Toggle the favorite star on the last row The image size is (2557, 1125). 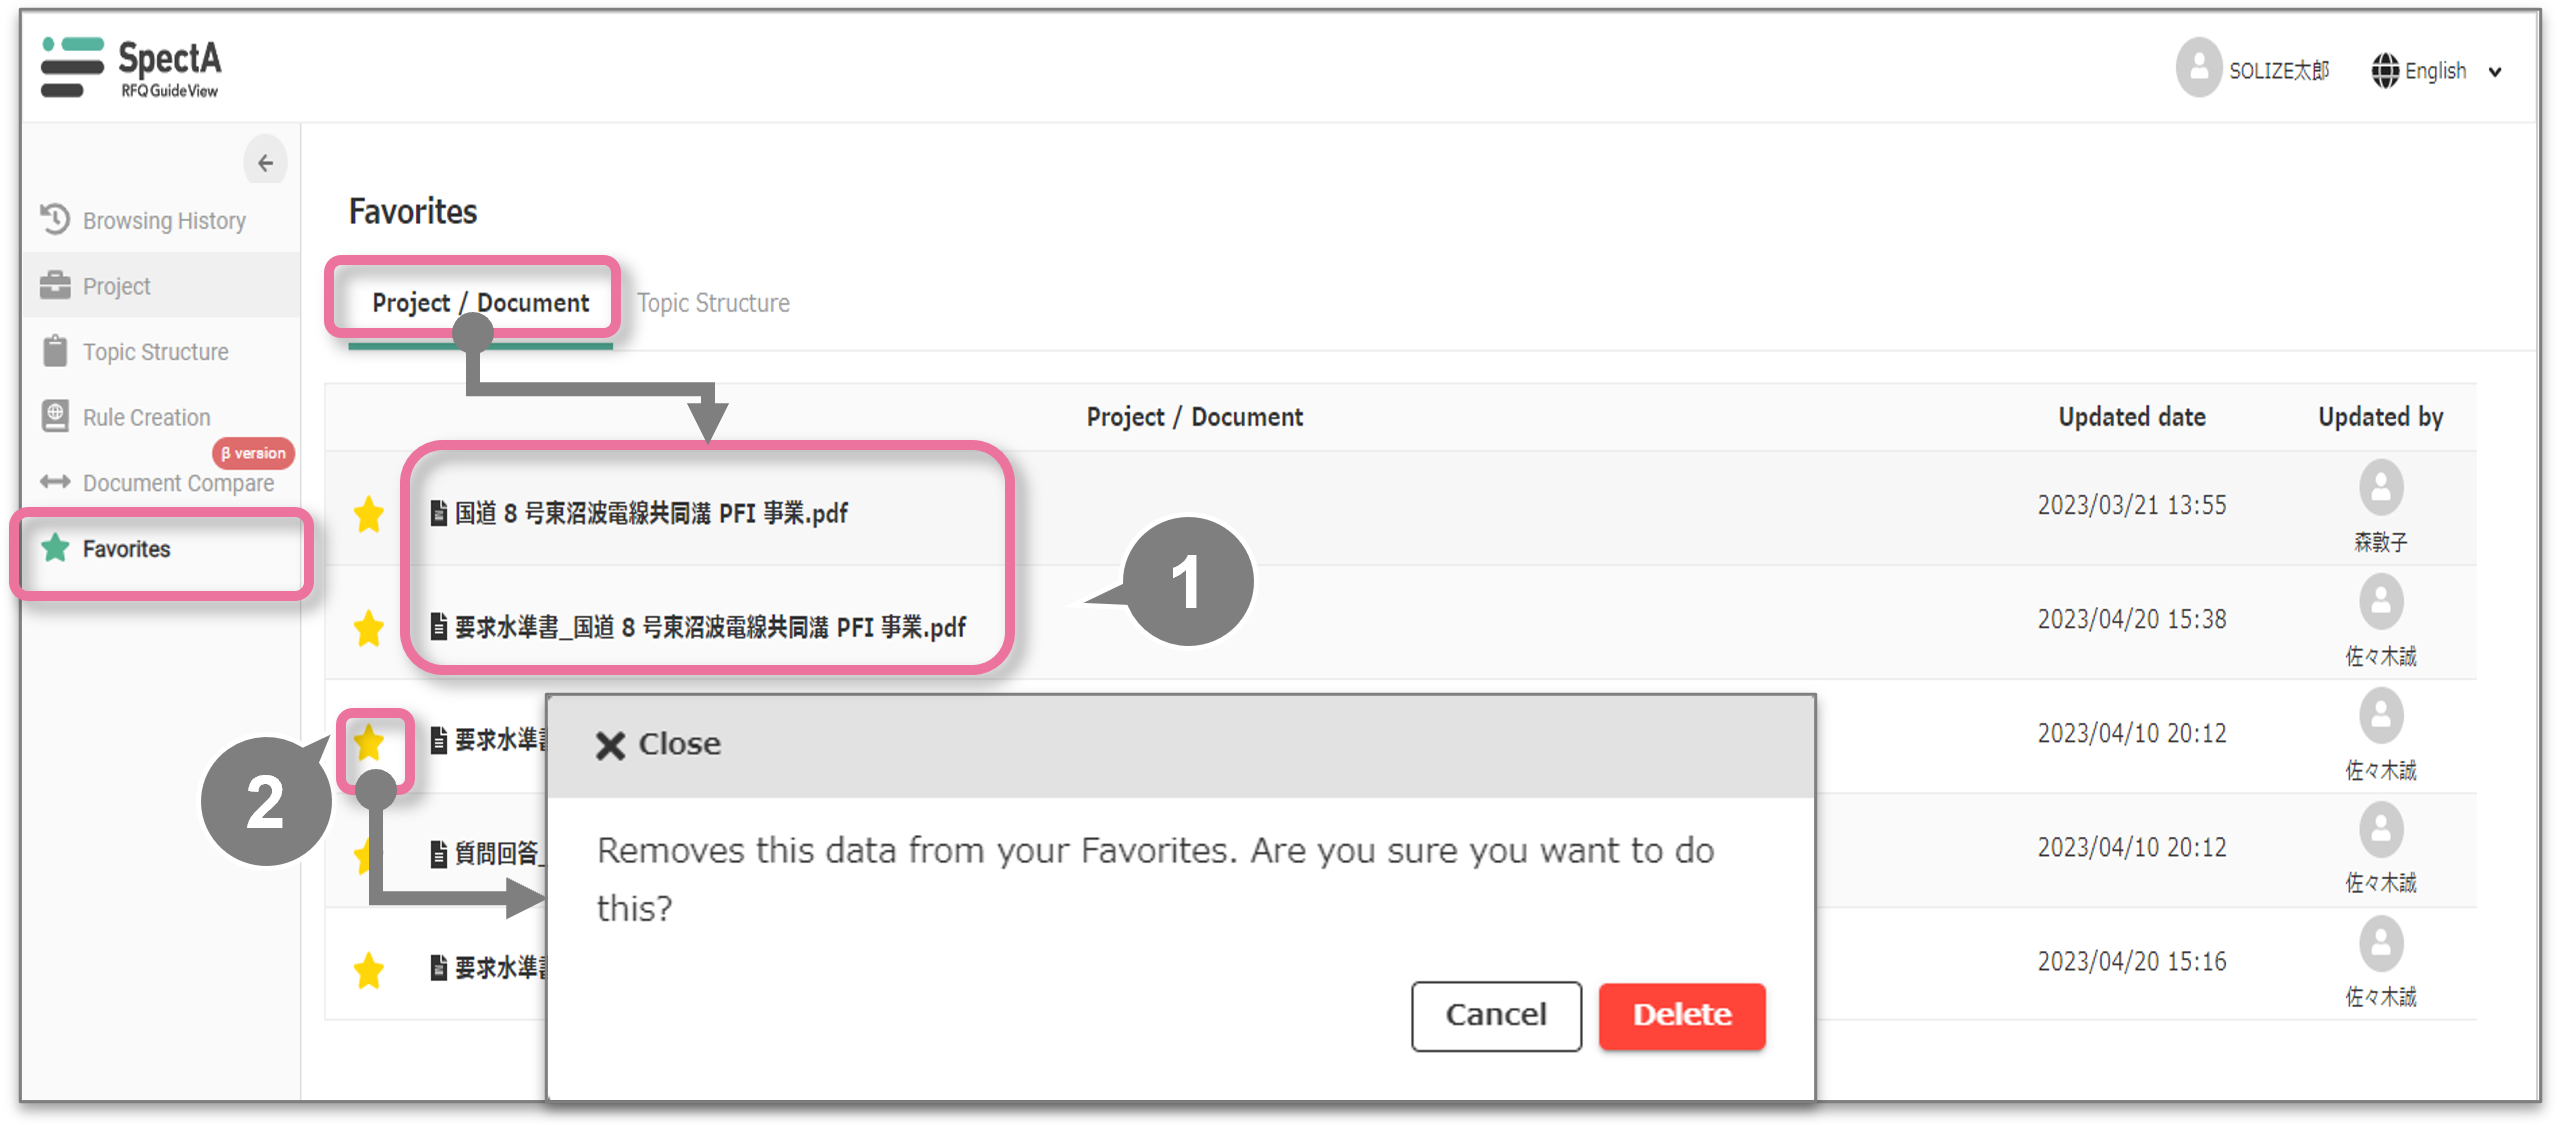pyautogui.click(x=369, y=969)
